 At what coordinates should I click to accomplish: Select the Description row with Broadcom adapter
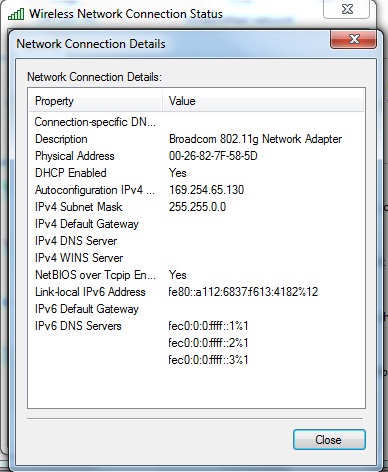coord(197,139)
